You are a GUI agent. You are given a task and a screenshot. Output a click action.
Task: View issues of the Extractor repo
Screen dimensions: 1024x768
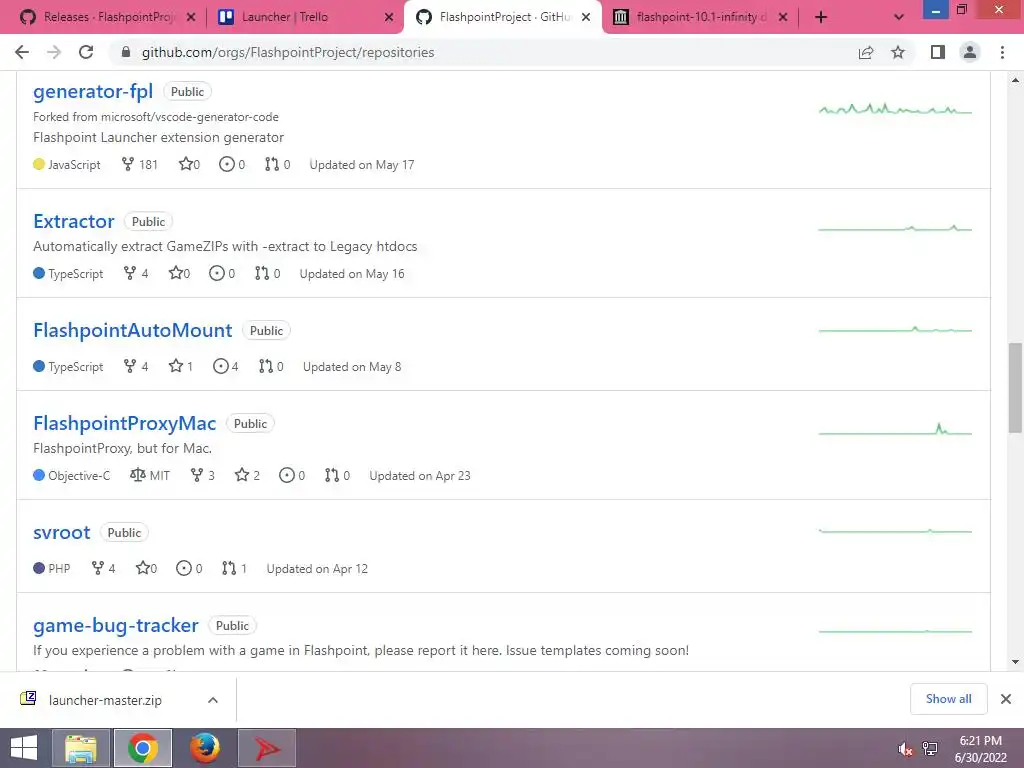(222, 274)
